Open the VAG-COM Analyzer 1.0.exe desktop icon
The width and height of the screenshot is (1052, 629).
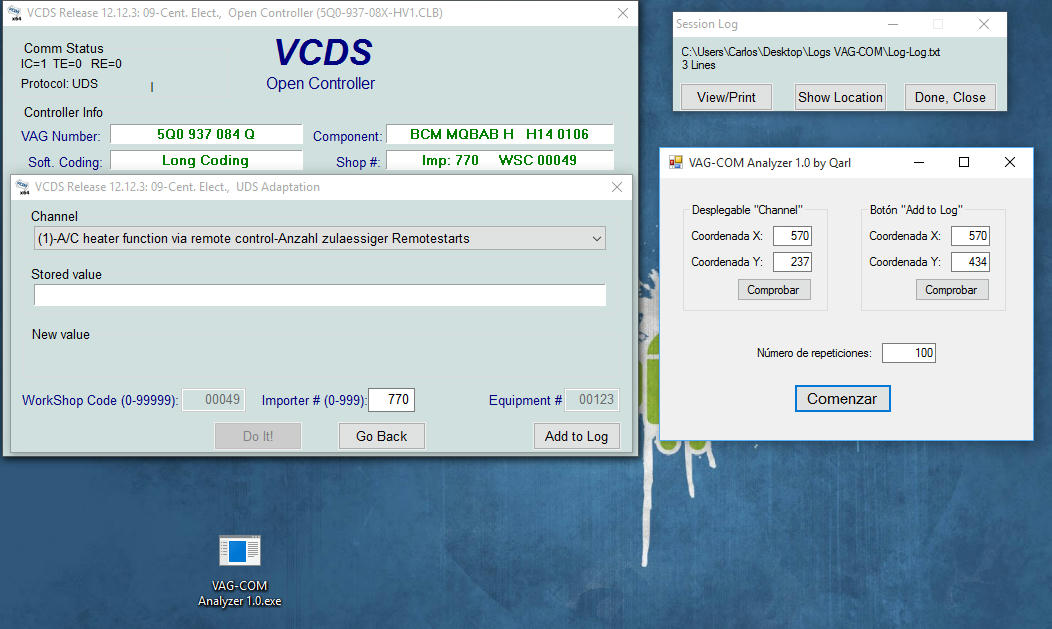(240, 571)
